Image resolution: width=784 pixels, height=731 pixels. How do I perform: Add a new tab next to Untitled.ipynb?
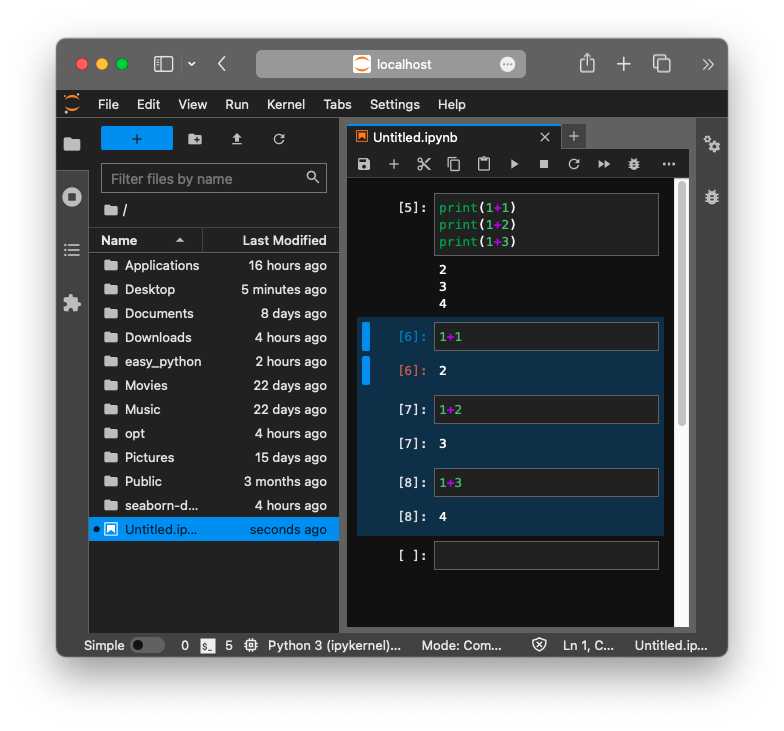click(574, 136)
